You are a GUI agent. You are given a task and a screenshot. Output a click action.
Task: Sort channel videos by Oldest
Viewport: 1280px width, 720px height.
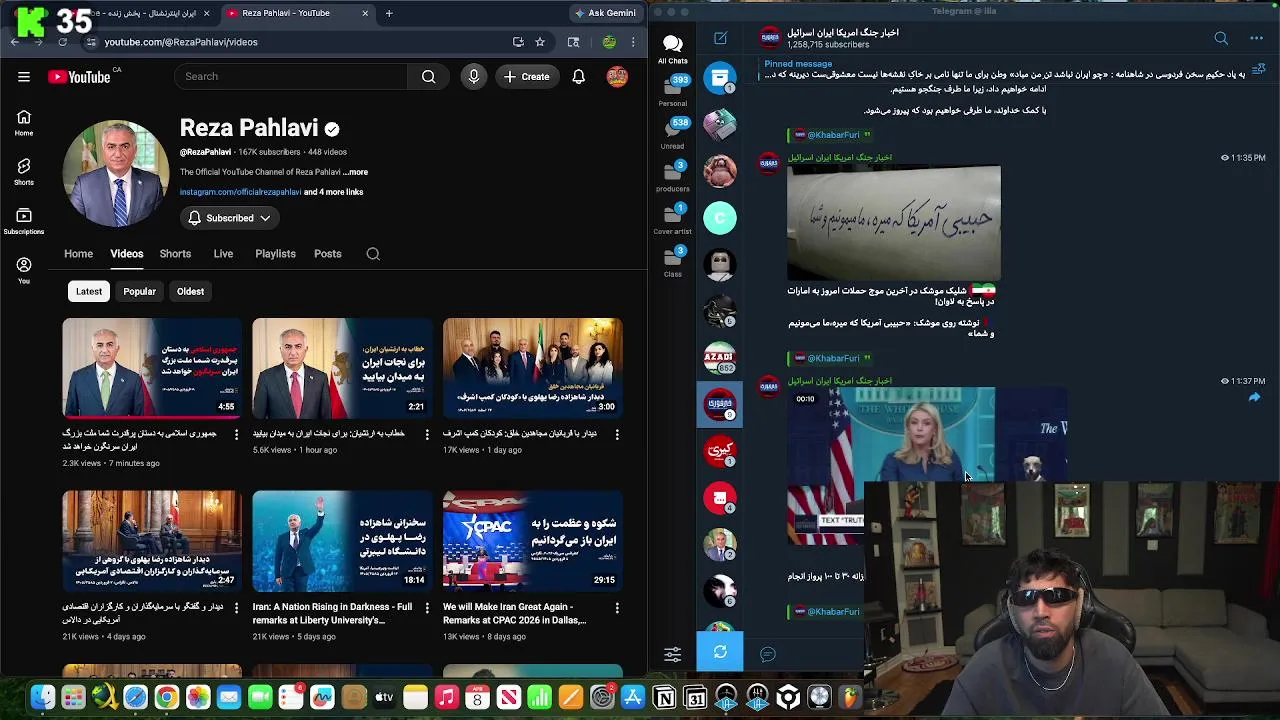[x=190, y=291]
